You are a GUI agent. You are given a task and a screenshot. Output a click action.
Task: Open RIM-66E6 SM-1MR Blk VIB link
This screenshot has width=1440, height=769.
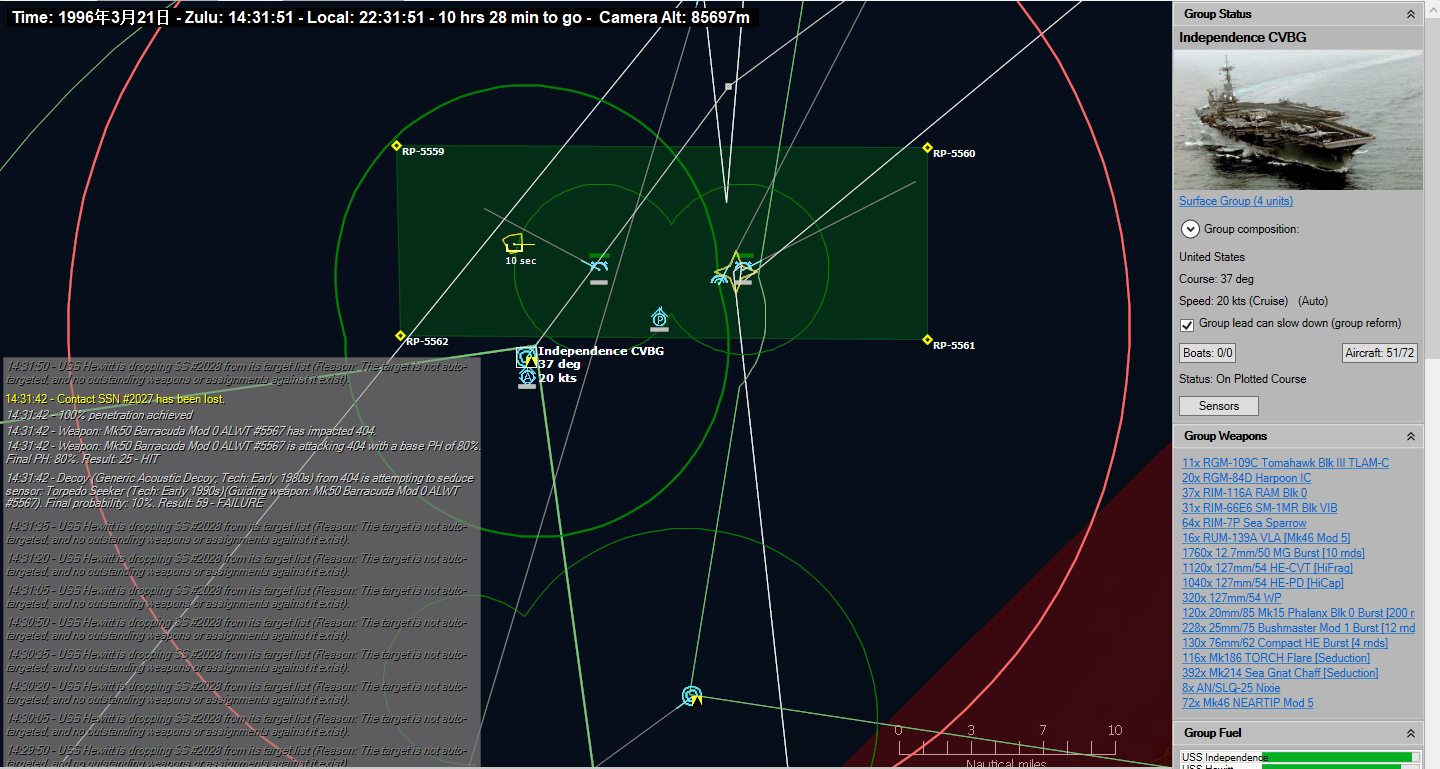pyautogui.click(x=1260, y=508)
